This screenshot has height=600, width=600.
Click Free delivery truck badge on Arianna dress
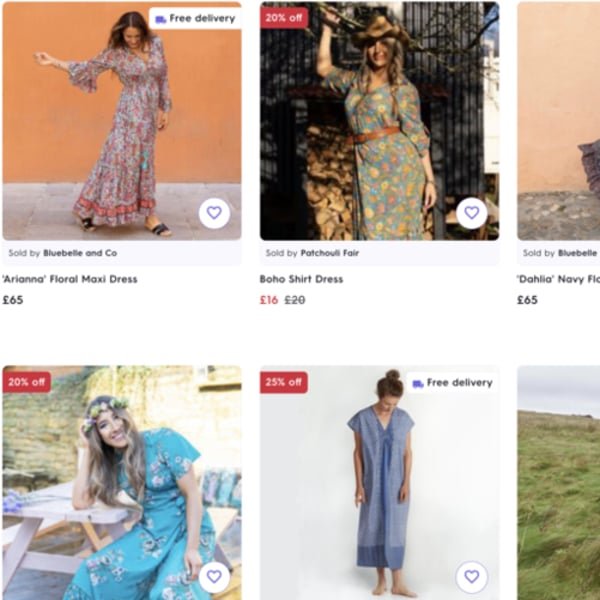(x=195, y=18)
